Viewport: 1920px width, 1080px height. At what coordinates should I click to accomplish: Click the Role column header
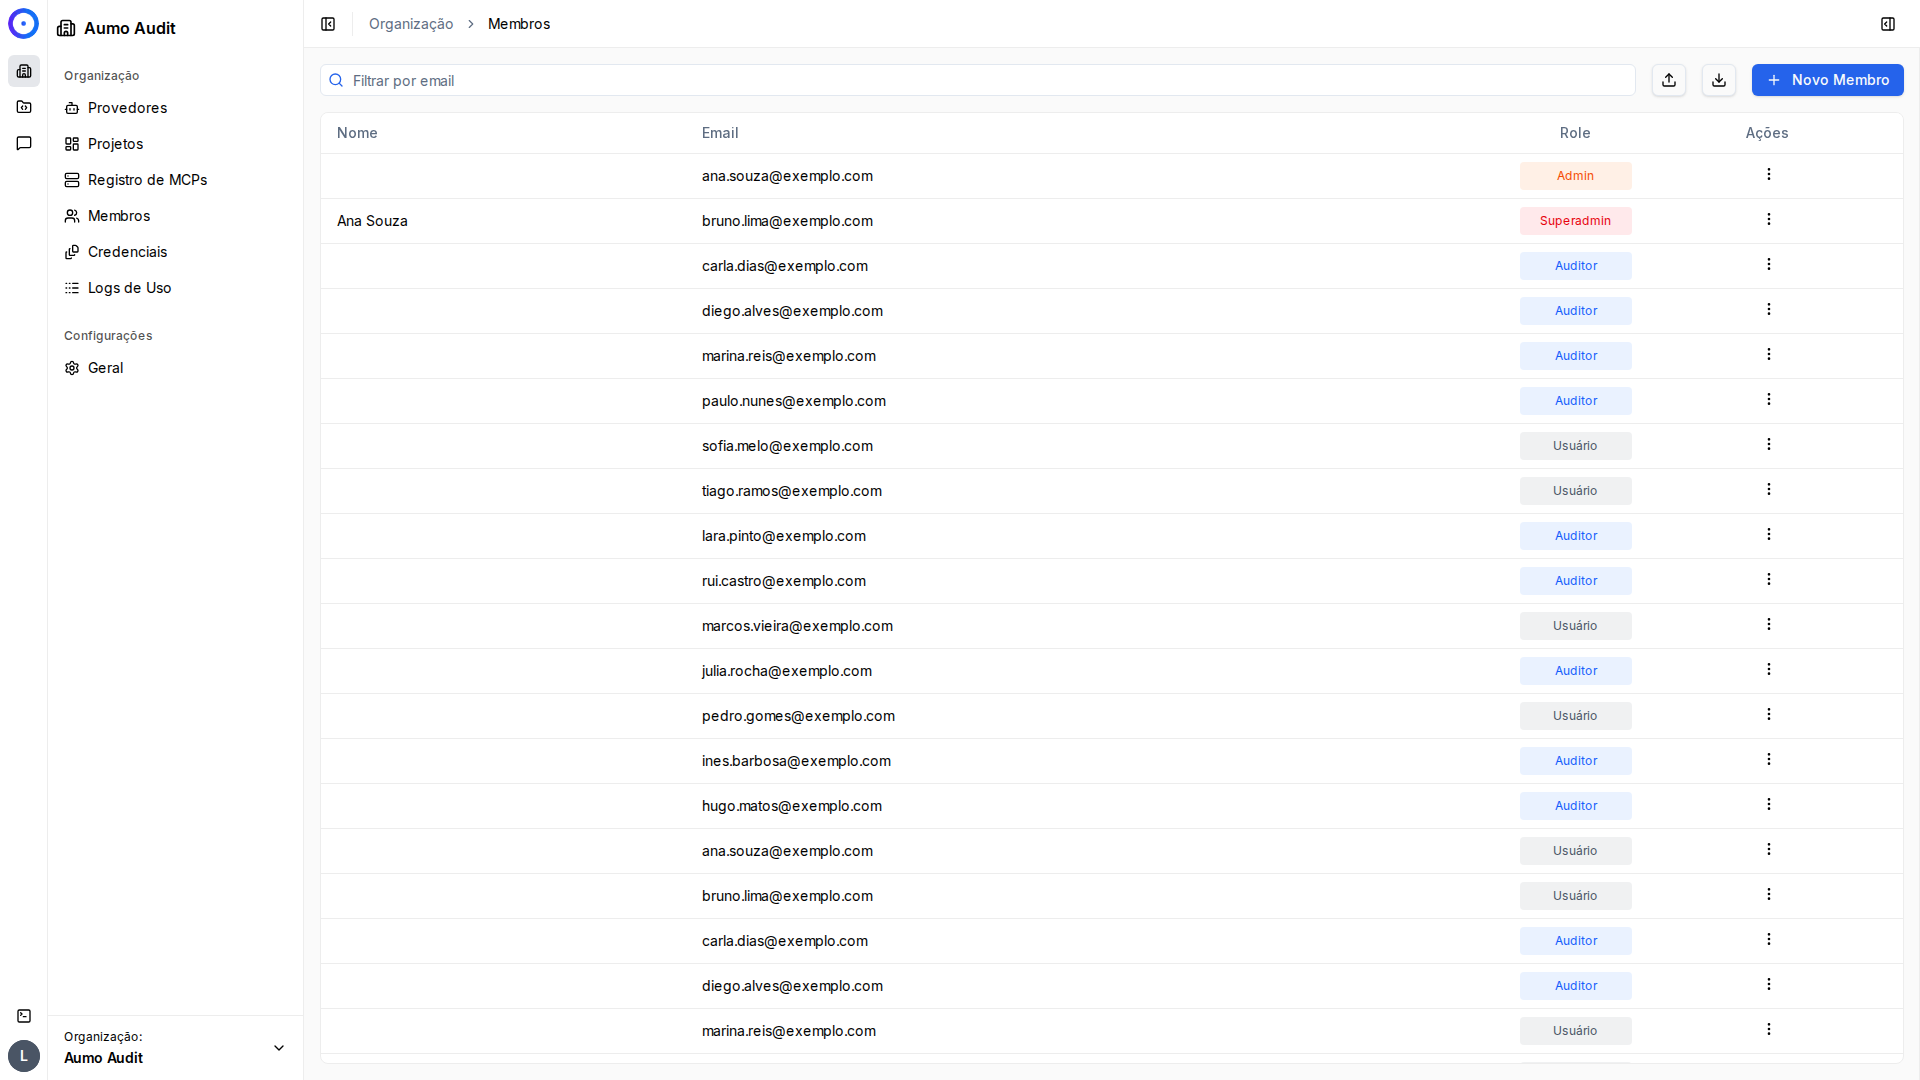pos(1575,133)
